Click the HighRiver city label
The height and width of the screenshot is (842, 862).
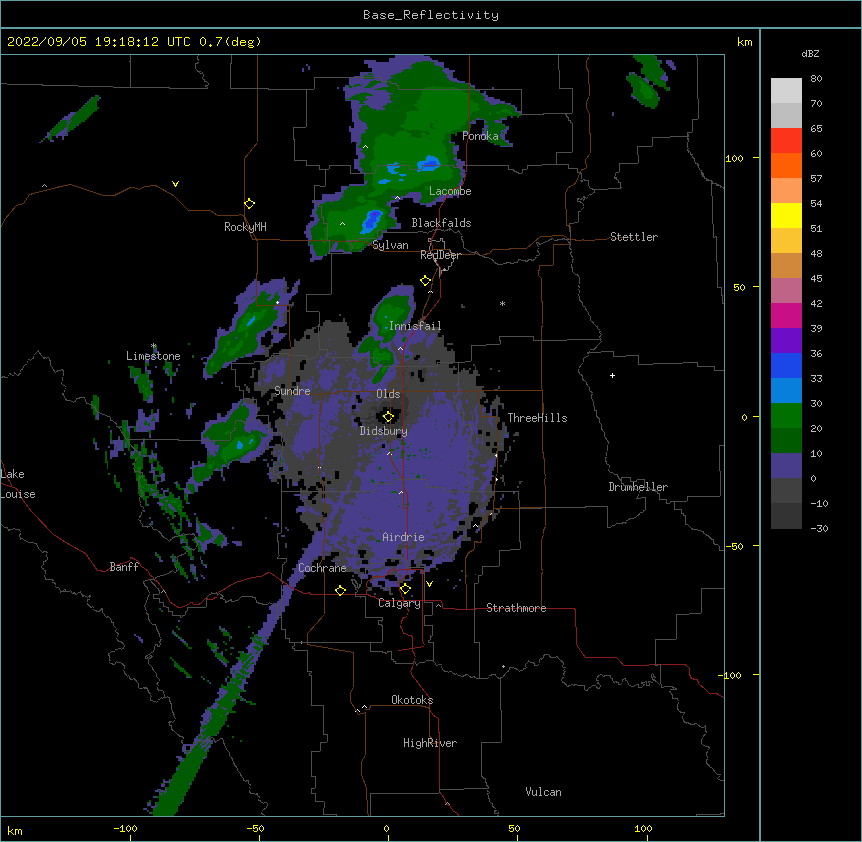[x=430, y=743]
